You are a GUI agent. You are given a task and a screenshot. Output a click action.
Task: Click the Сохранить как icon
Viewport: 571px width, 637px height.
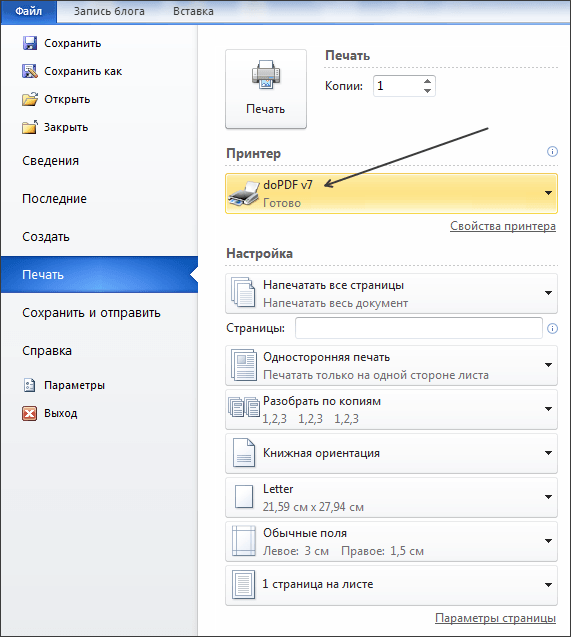coord(30,71)
